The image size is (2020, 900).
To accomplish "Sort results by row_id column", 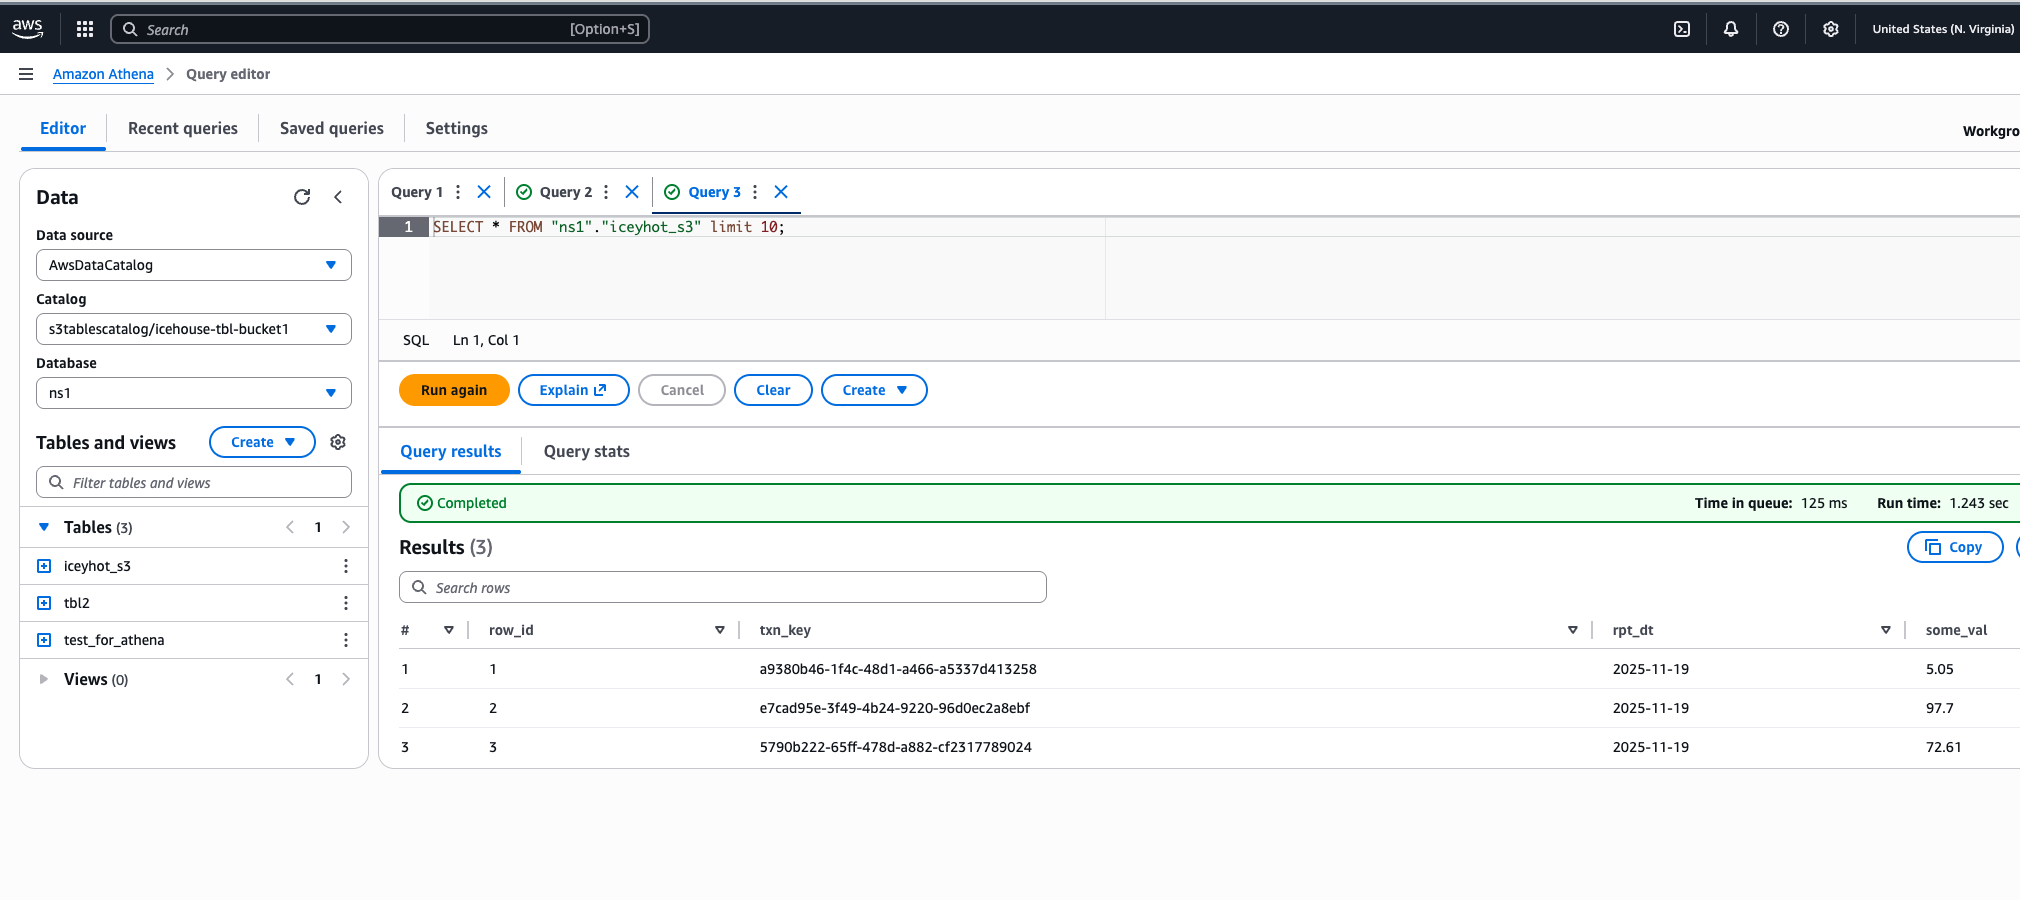I will (x=720, y=630).
